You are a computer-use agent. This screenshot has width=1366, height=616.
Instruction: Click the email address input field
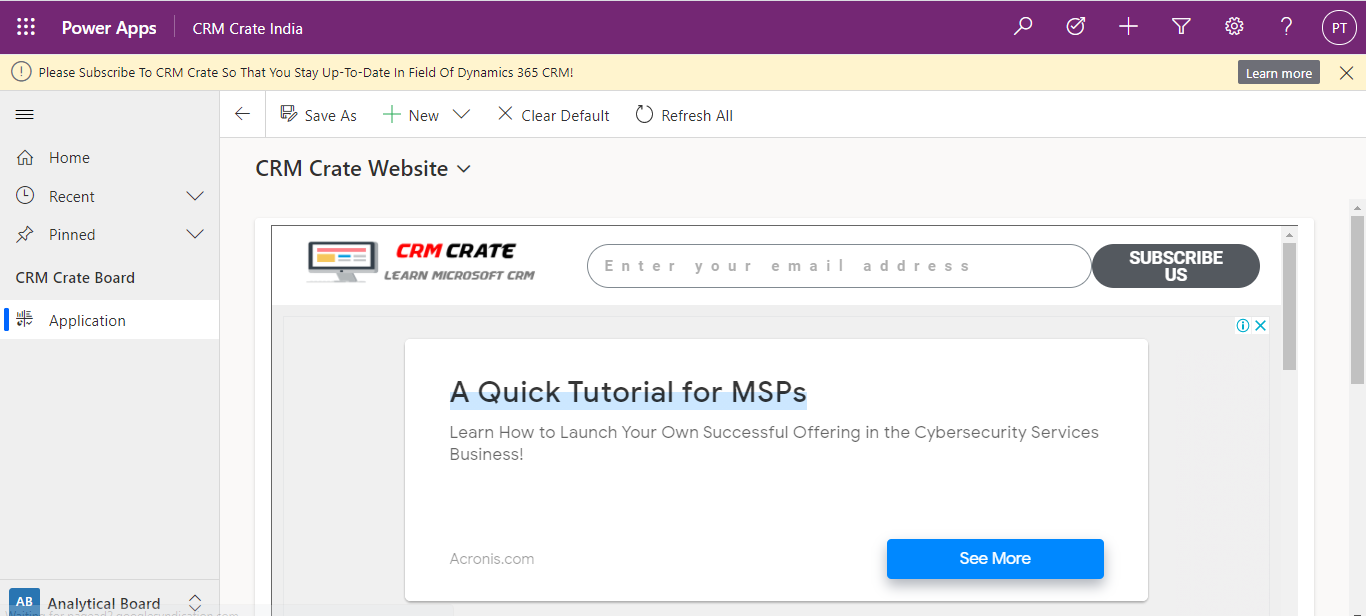[840, 266]
